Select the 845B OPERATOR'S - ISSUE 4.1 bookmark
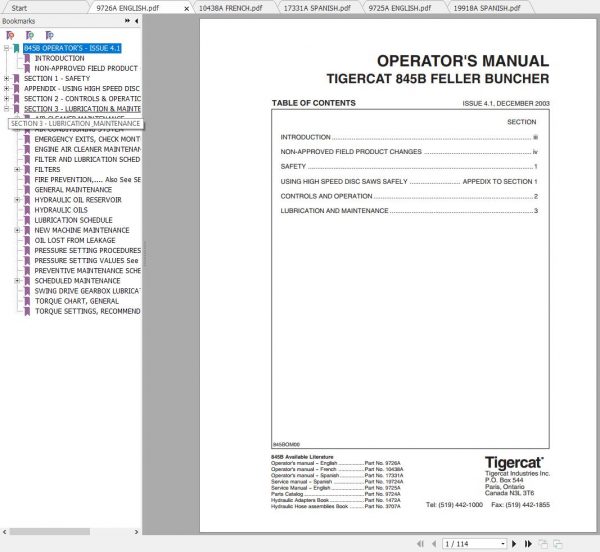 point(72,48)
